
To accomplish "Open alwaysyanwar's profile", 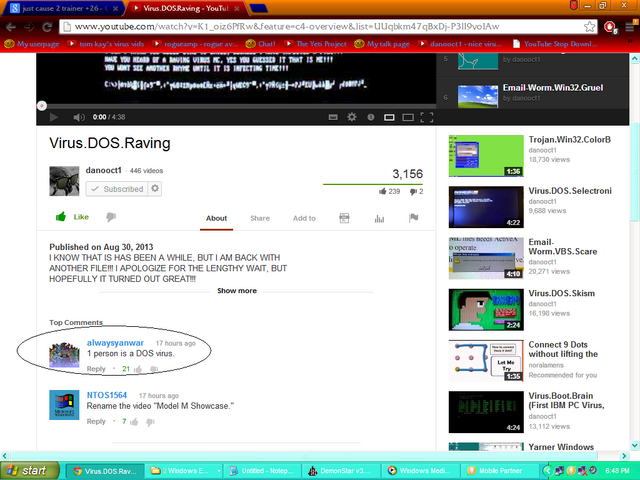I will (115, 343).
